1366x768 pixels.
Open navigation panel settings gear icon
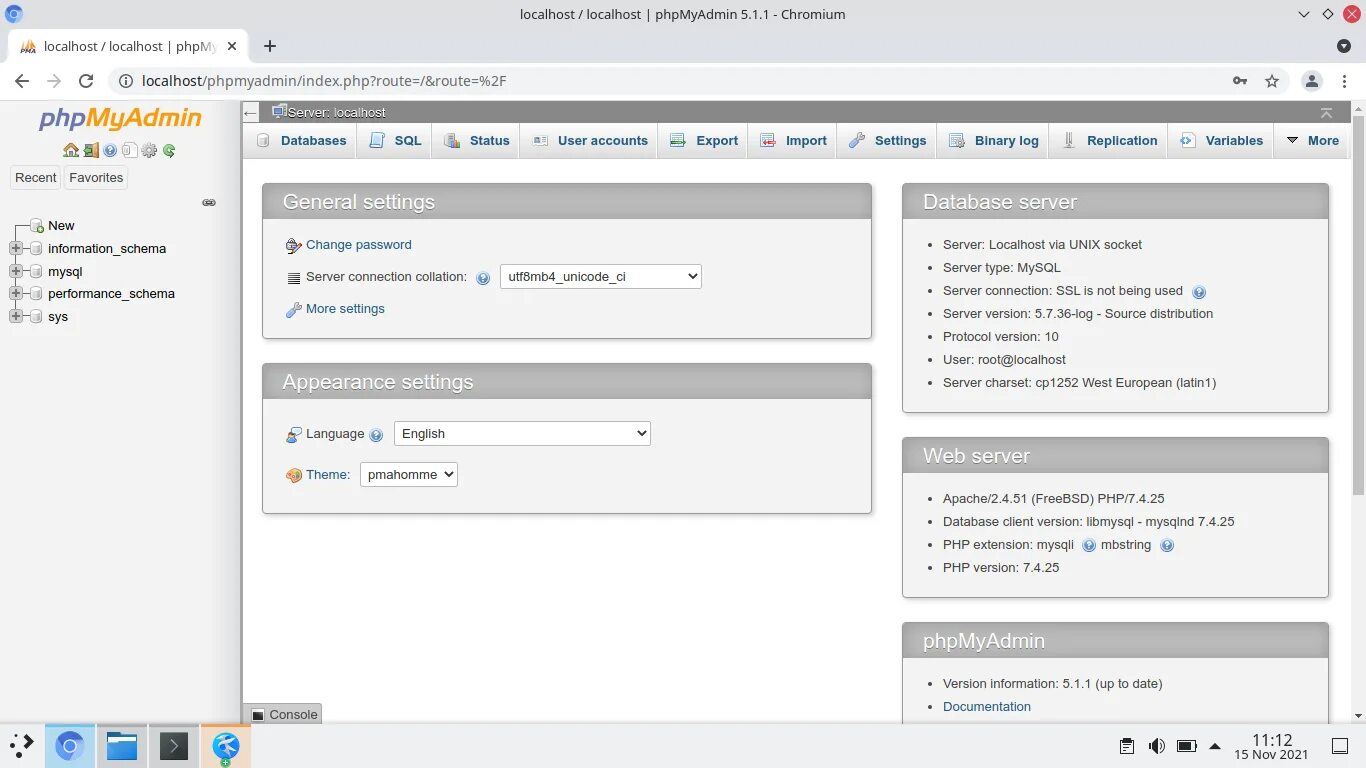click(149, 151)
